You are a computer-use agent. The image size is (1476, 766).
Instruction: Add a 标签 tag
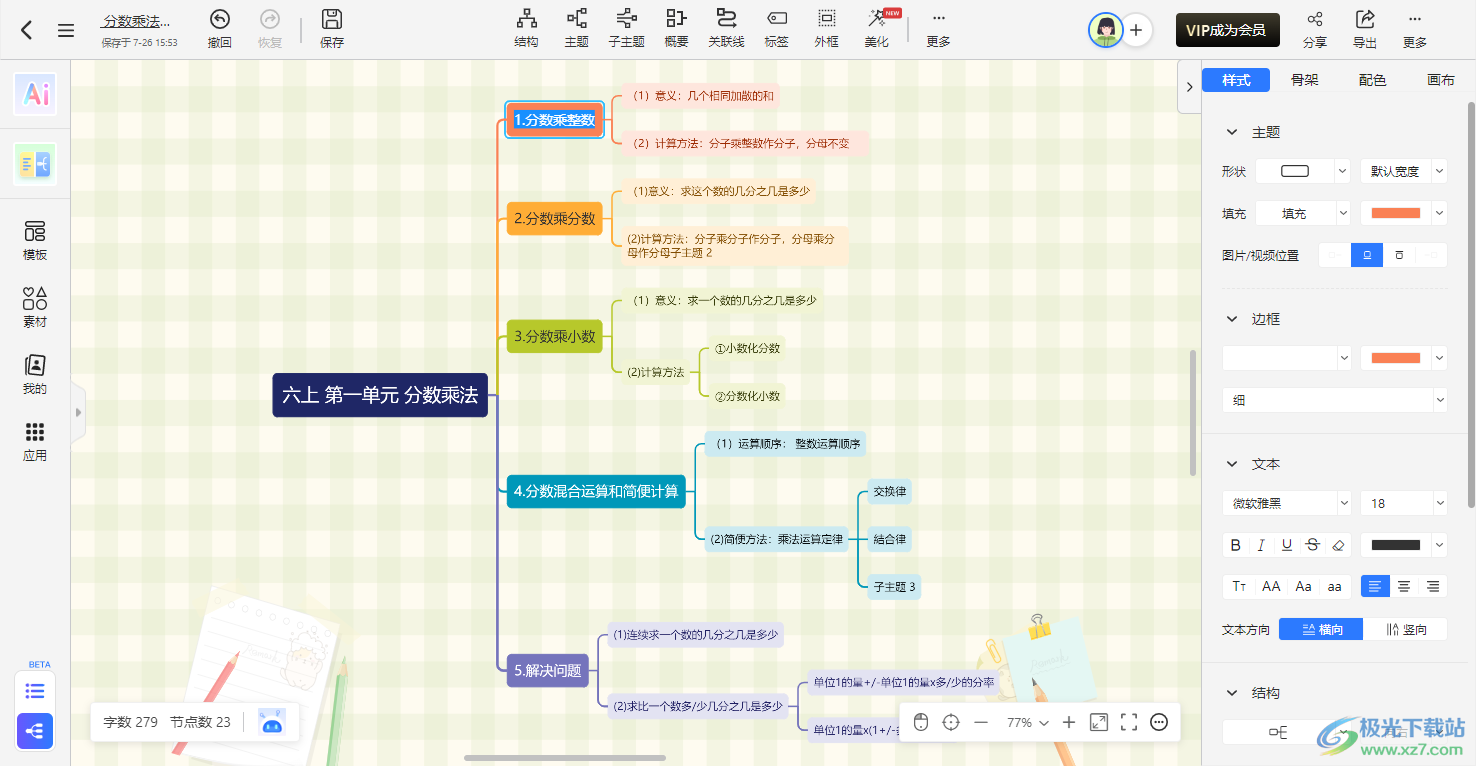[776, 29]
